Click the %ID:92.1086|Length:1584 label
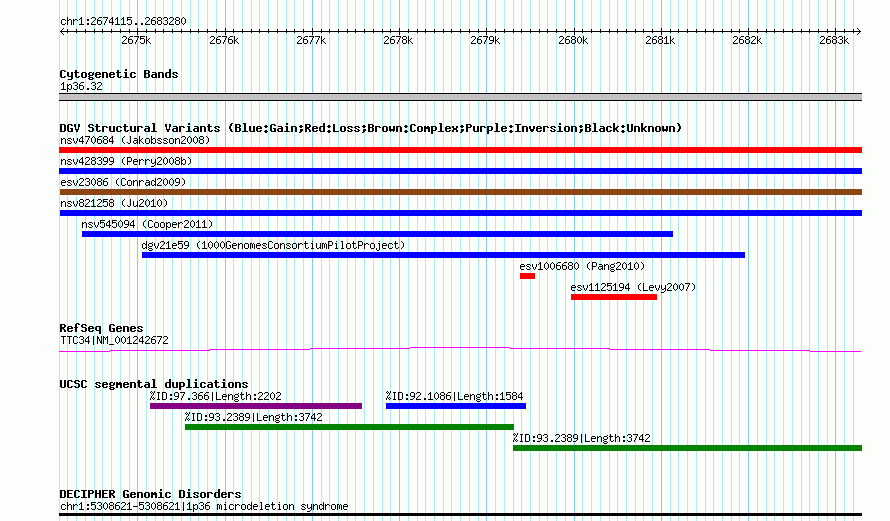The height and width of the screenshot is (521, 890). 455,396
